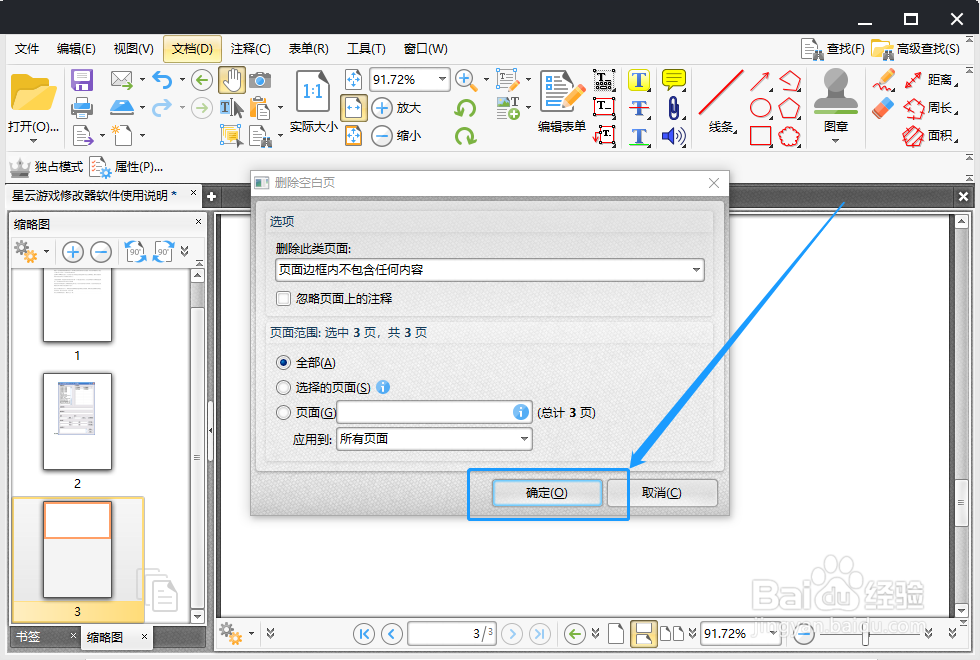Open the zoom level dropdown showing 91.72%
The height and width of the screenshot is (660, 980).
pos(409,78)
